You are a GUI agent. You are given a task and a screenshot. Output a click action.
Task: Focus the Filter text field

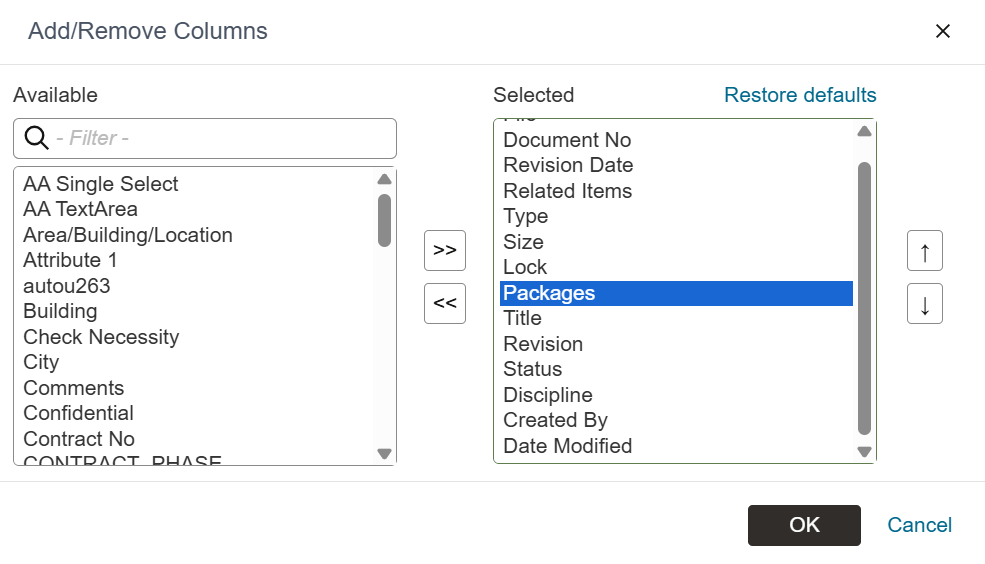coord(220,138)
